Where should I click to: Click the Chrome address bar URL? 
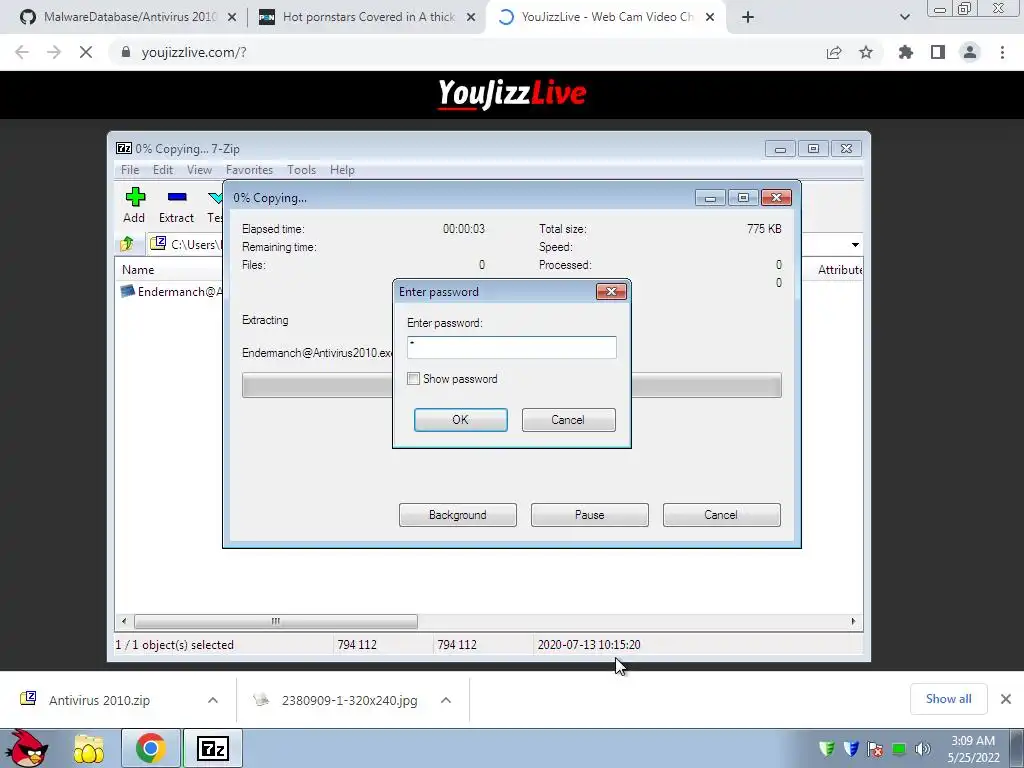click(x=194, y=52)
